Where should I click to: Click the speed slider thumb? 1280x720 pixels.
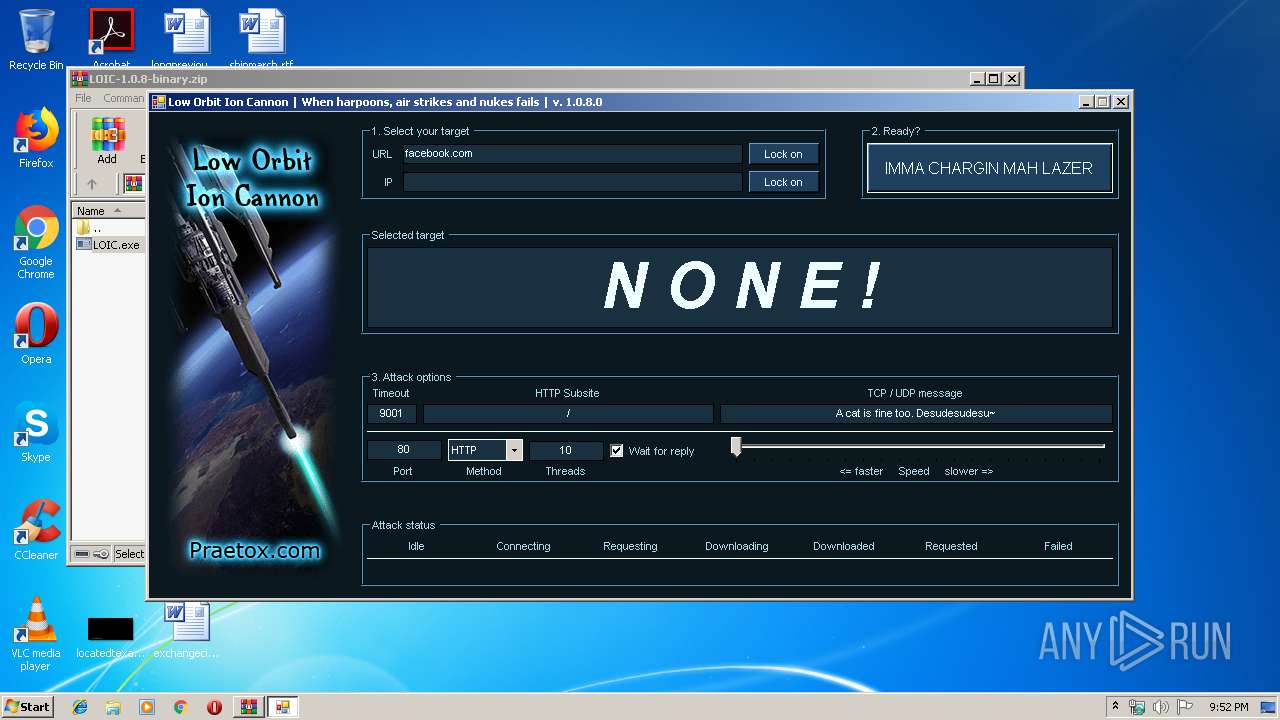(736, 447)
